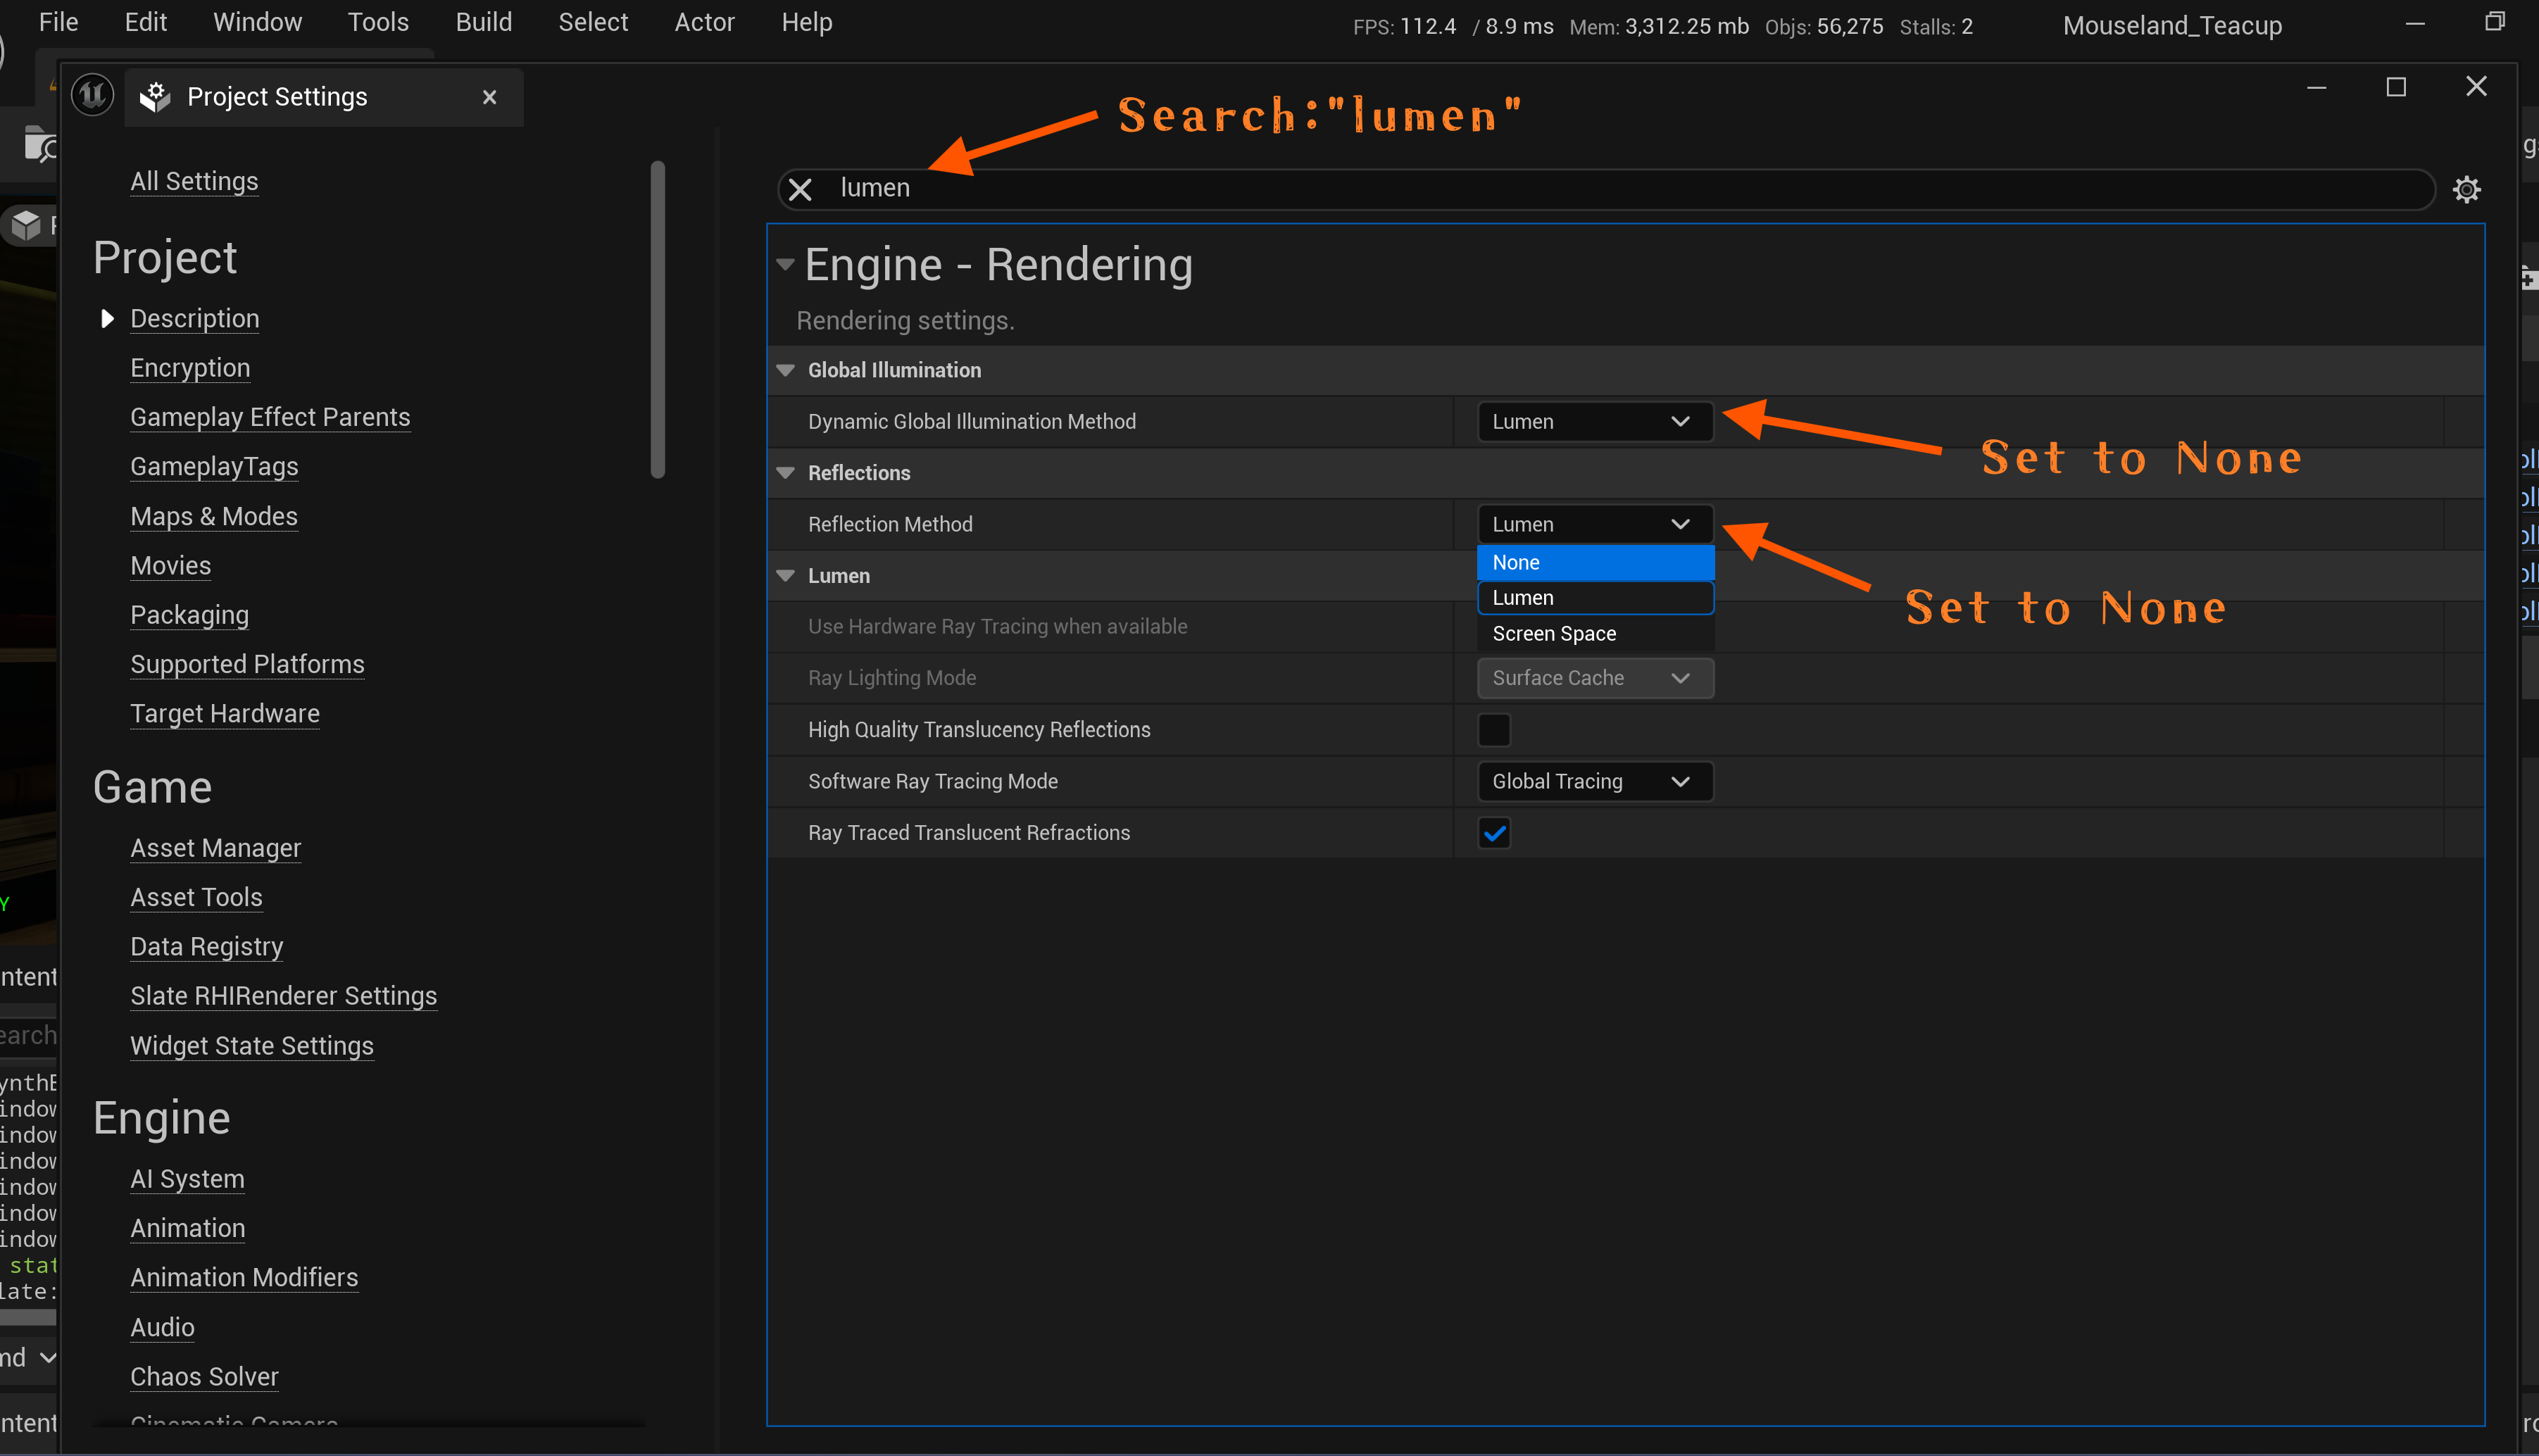2539x1456 pixels.
Task: Click the Mouseland_Teacup project name
Action: click(x=2172, y=26)
